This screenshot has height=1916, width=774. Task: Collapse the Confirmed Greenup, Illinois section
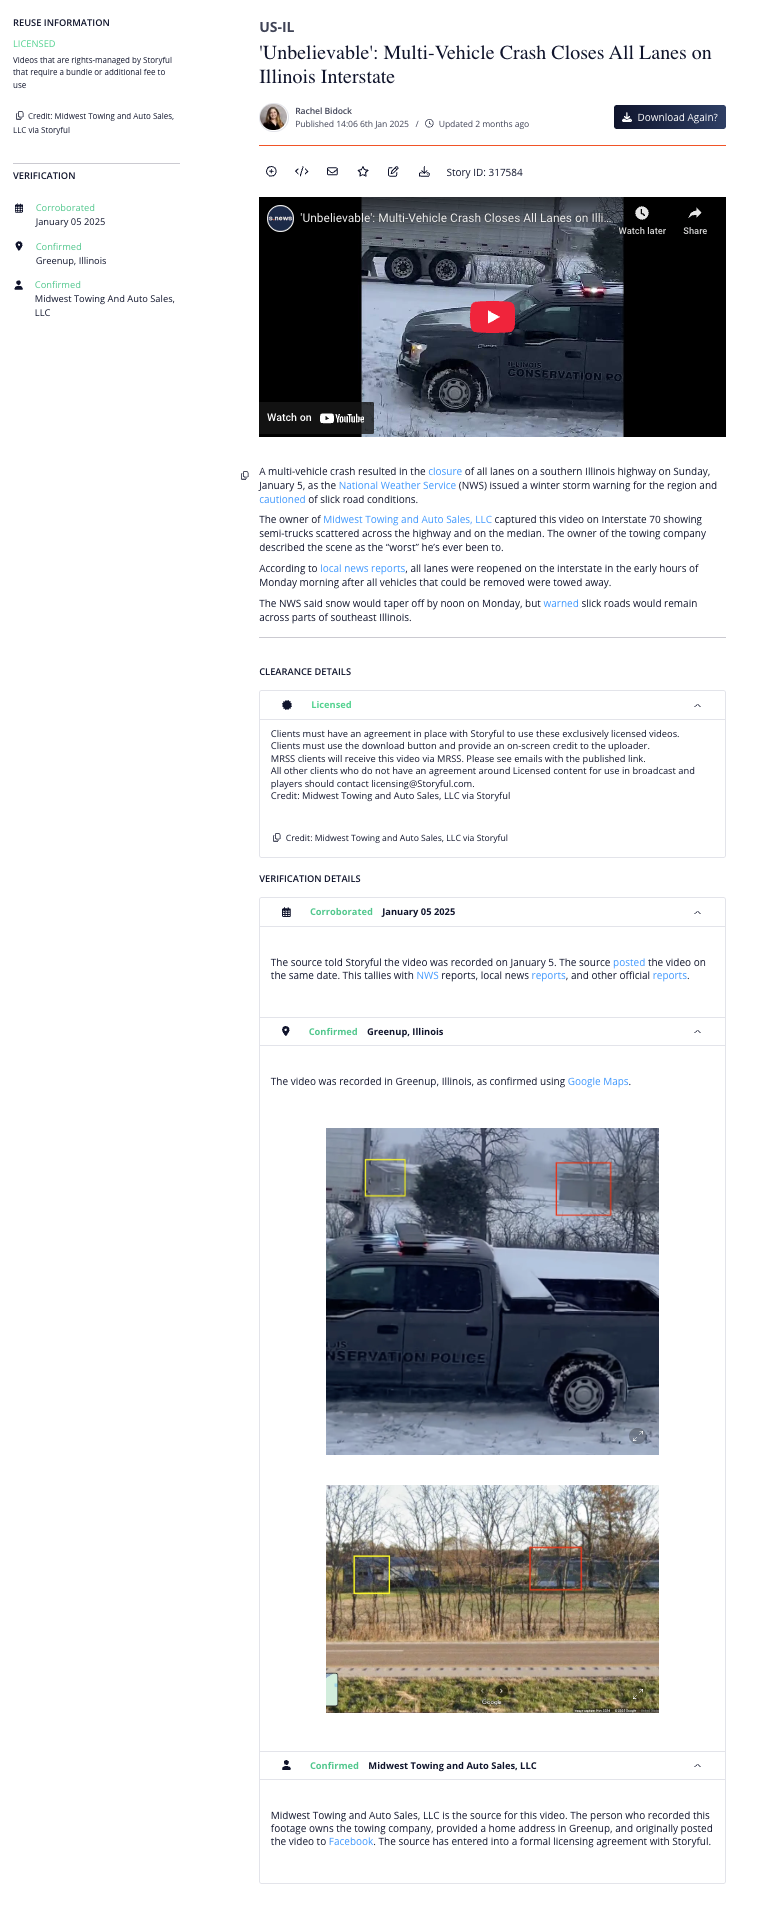(x=697, y=1032)
